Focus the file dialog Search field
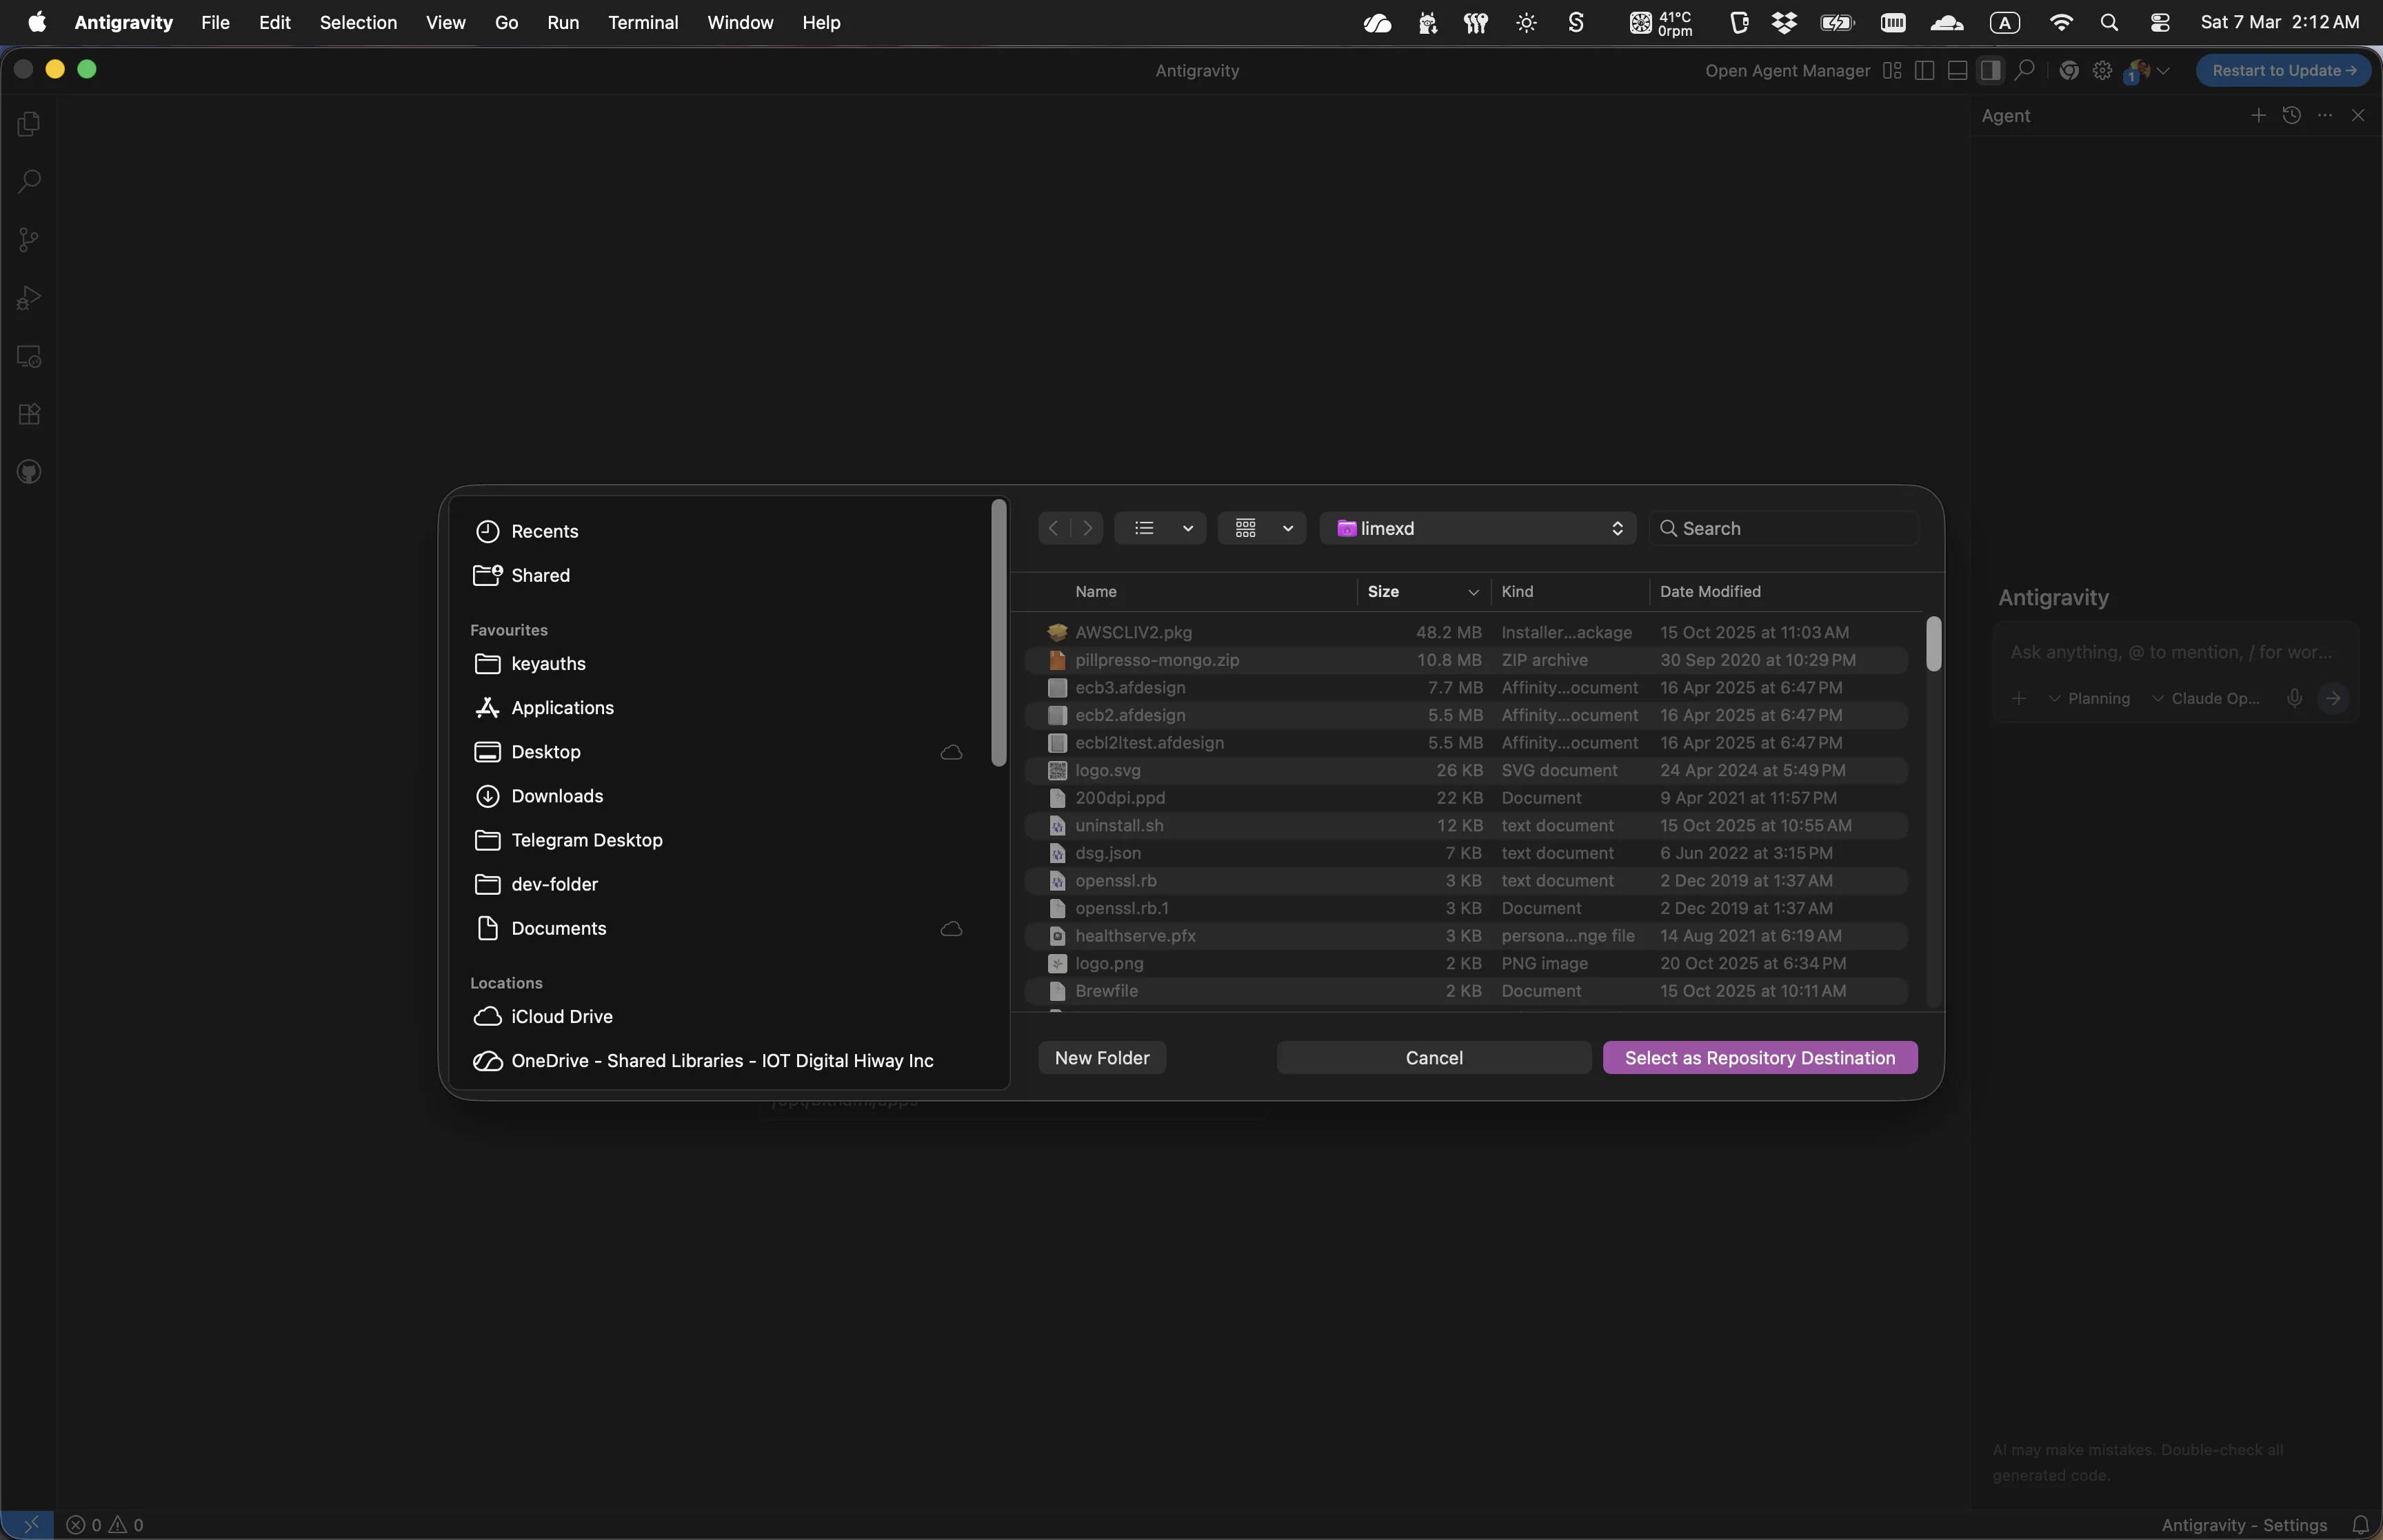Image resolution: width=2383 pixels, height=1540 pixels. coord(1783,528)
